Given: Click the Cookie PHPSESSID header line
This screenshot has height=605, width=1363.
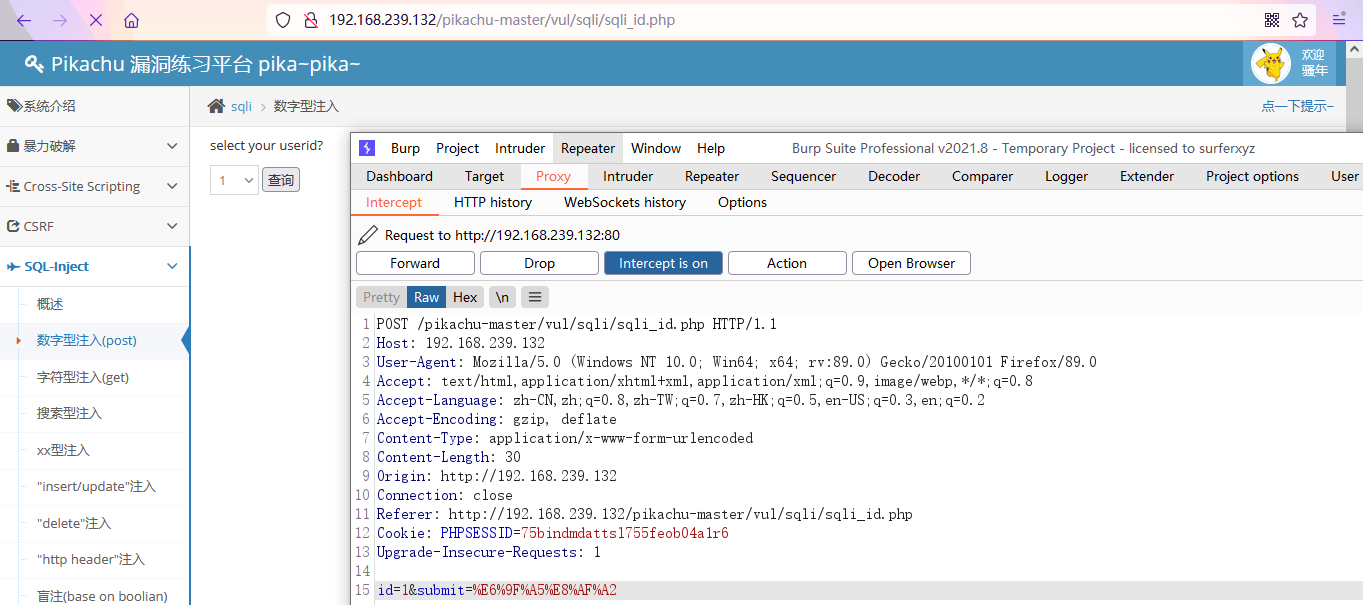Looking at the screenshot, I should pos(553,533).
